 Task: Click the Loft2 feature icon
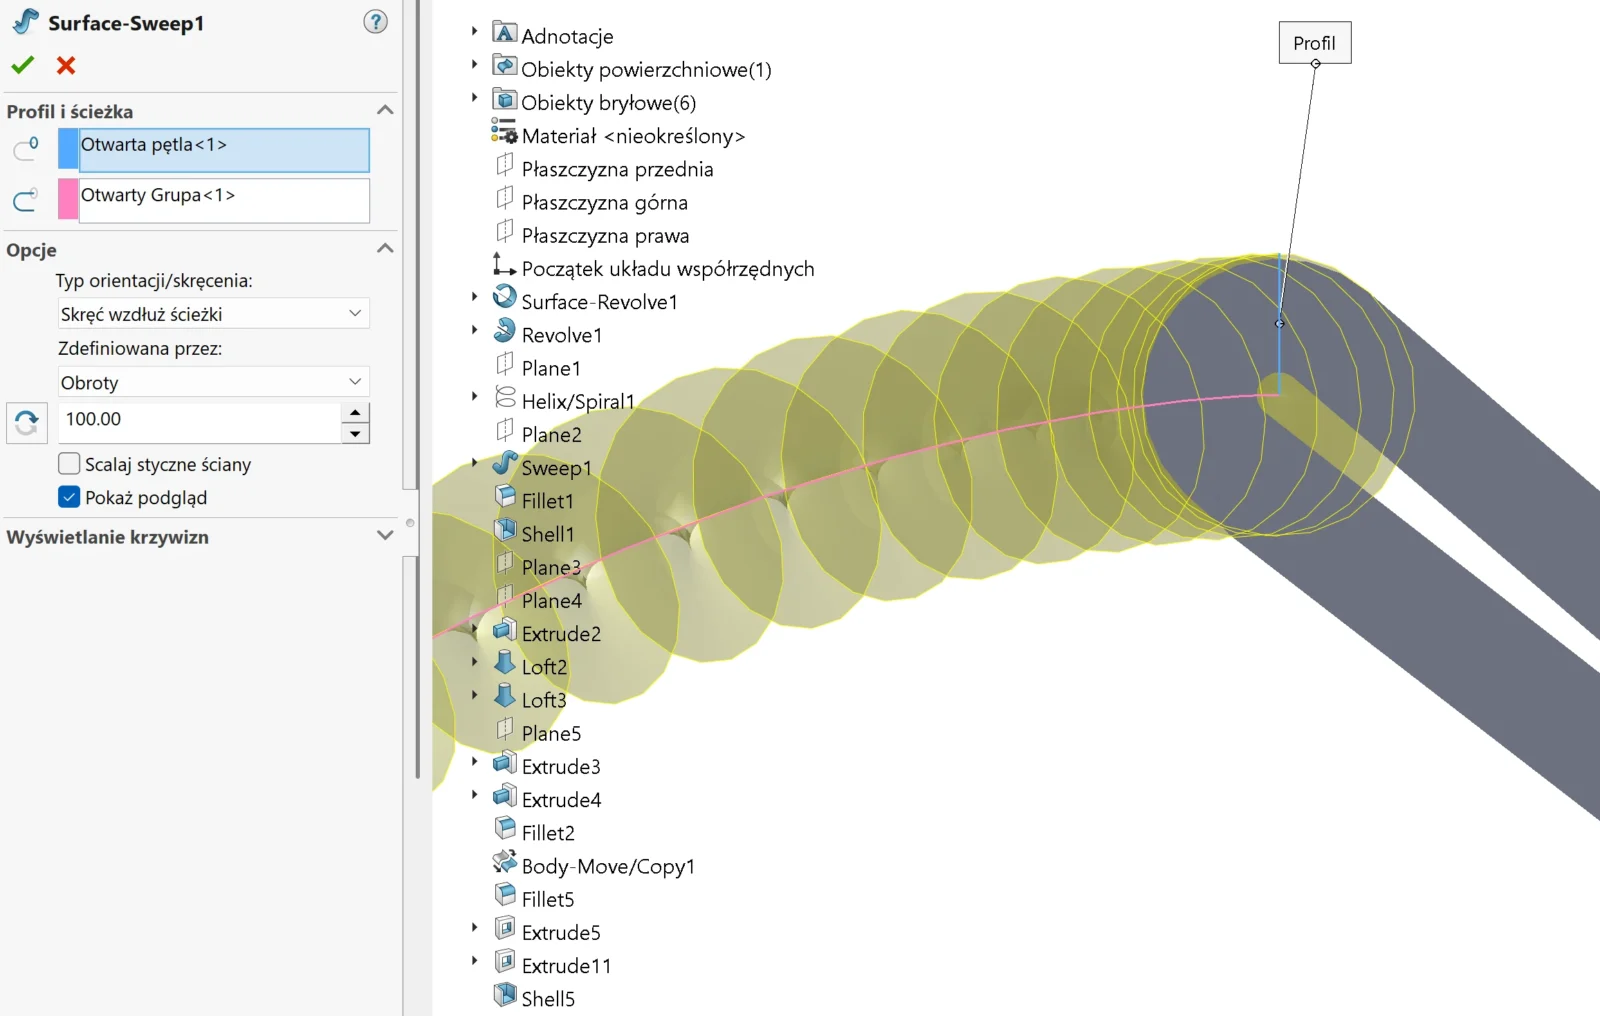505,664
